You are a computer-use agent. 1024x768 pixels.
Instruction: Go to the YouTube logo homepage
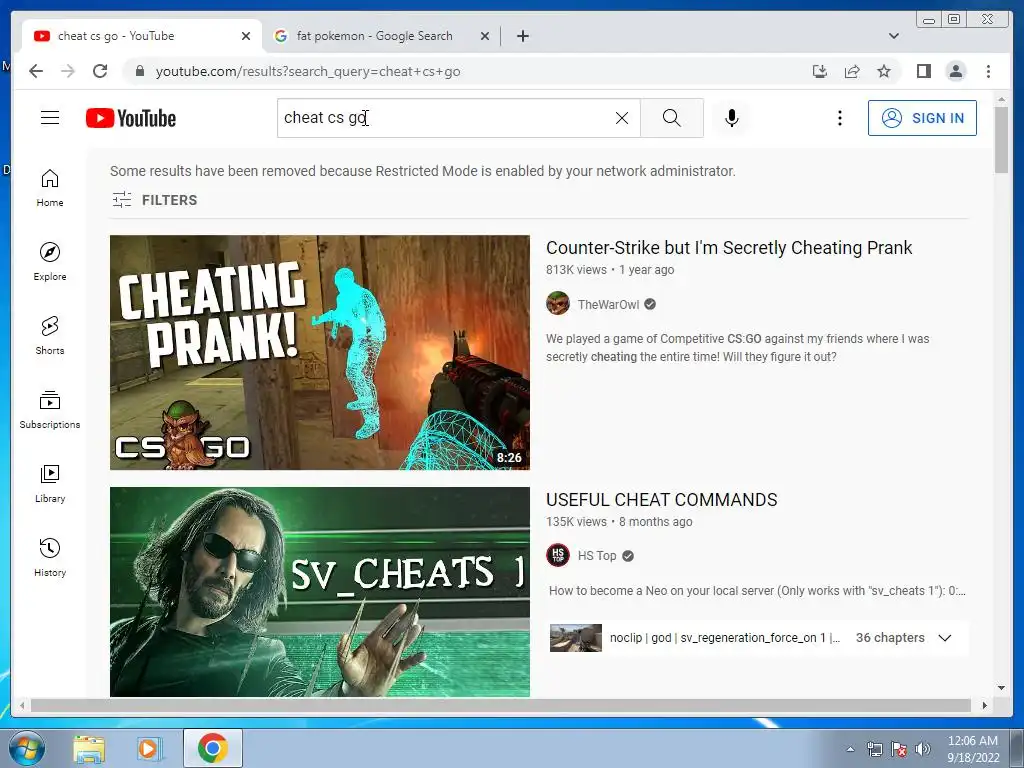[131, 118]
